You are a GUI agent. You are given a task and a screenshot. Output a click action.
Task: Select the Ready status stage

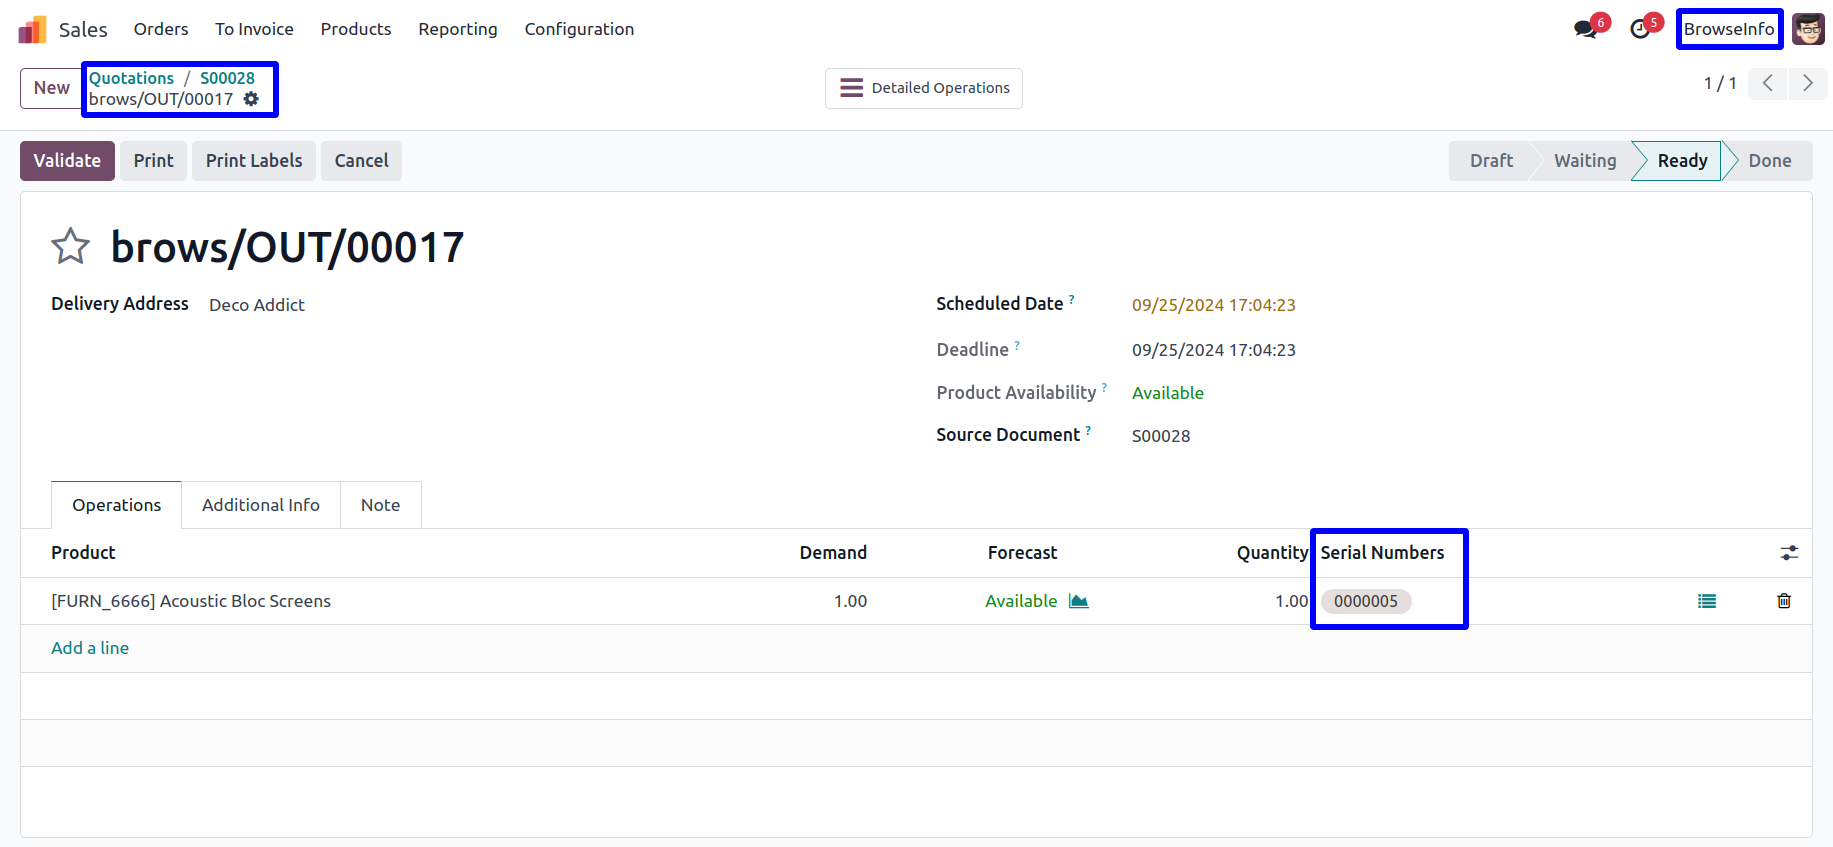pyautogui.click(x=1682, y=161)
